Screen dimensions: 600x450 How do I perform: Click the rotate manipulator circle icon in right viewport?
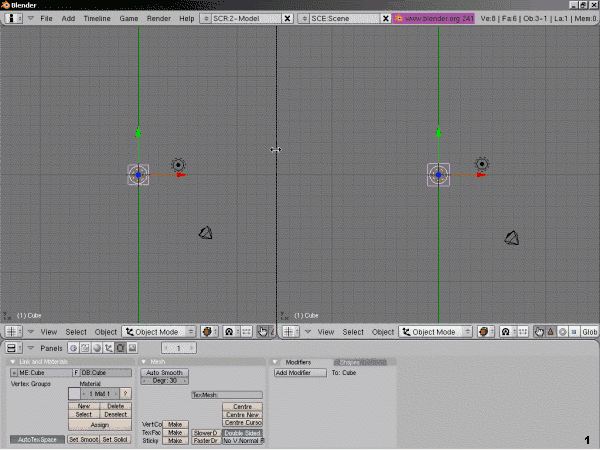point(563,331)
